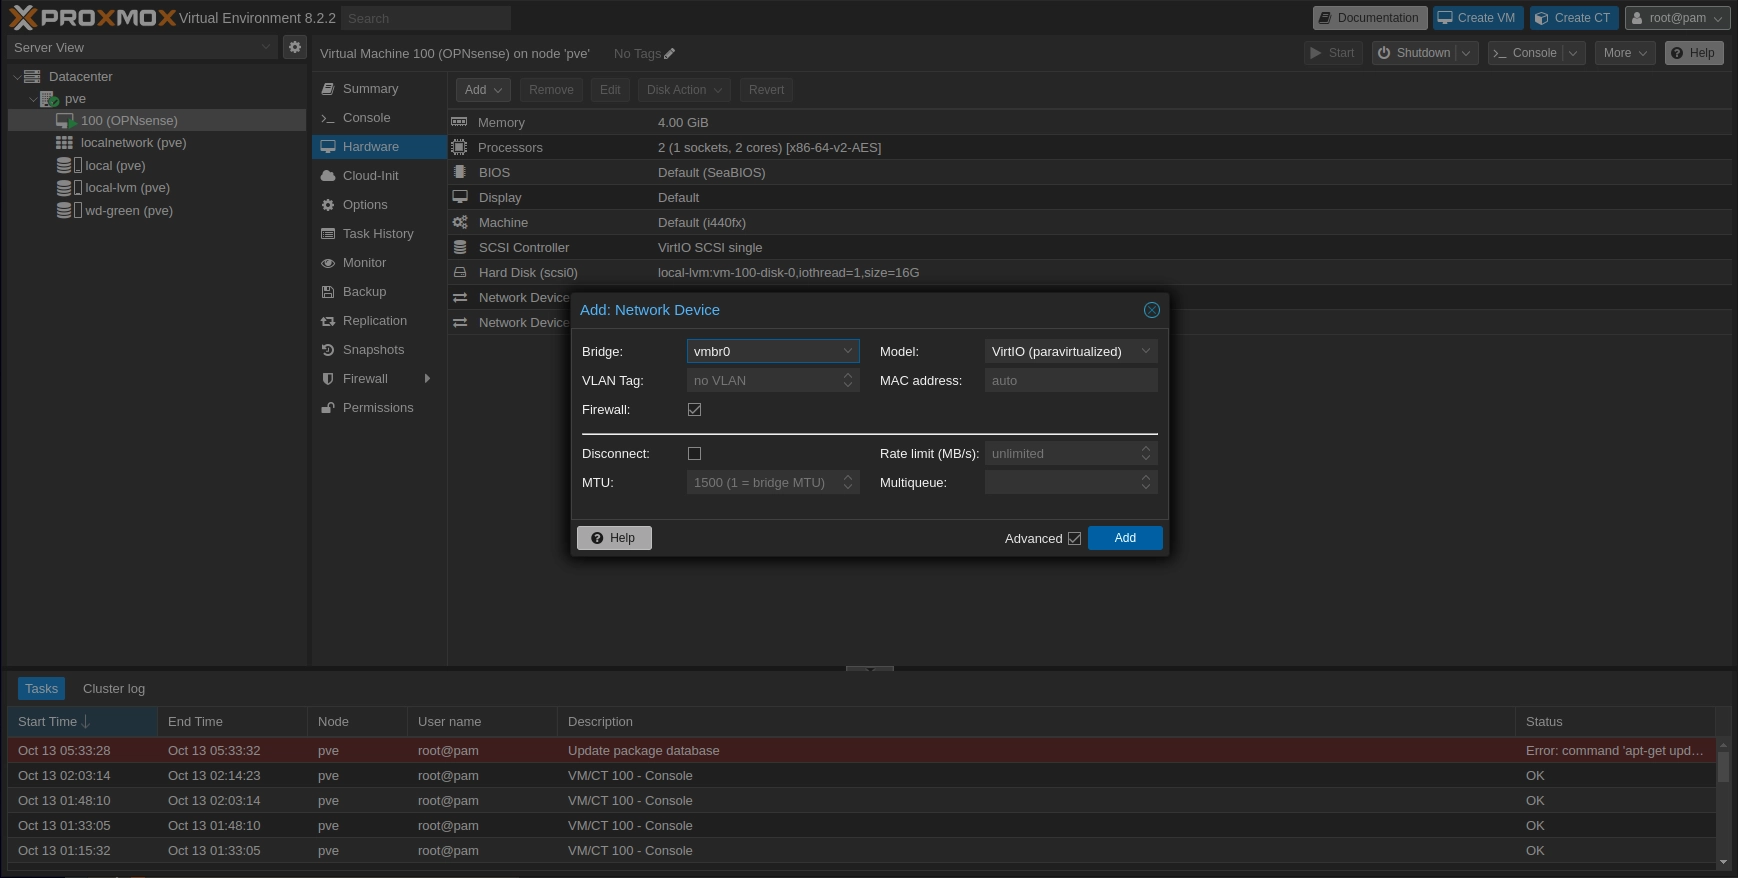The height and width of the screenshot is (878, 1738).
Task: Enable the Disconnect checkbox
Action: pos(694,454)
